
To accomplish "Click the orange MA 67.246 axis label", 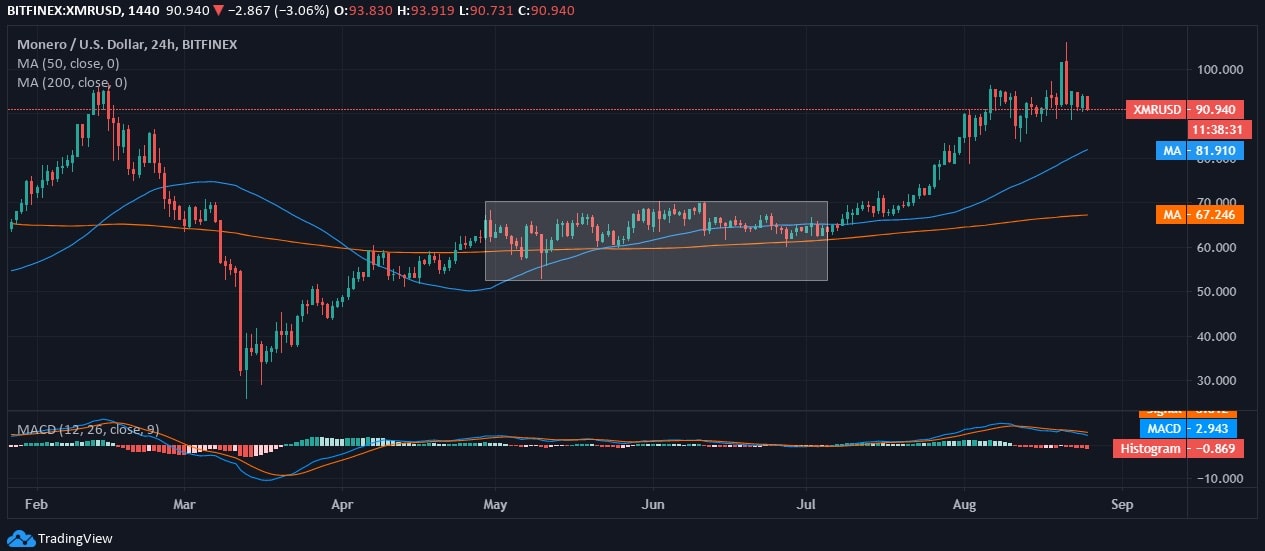I will (1200, 215).
